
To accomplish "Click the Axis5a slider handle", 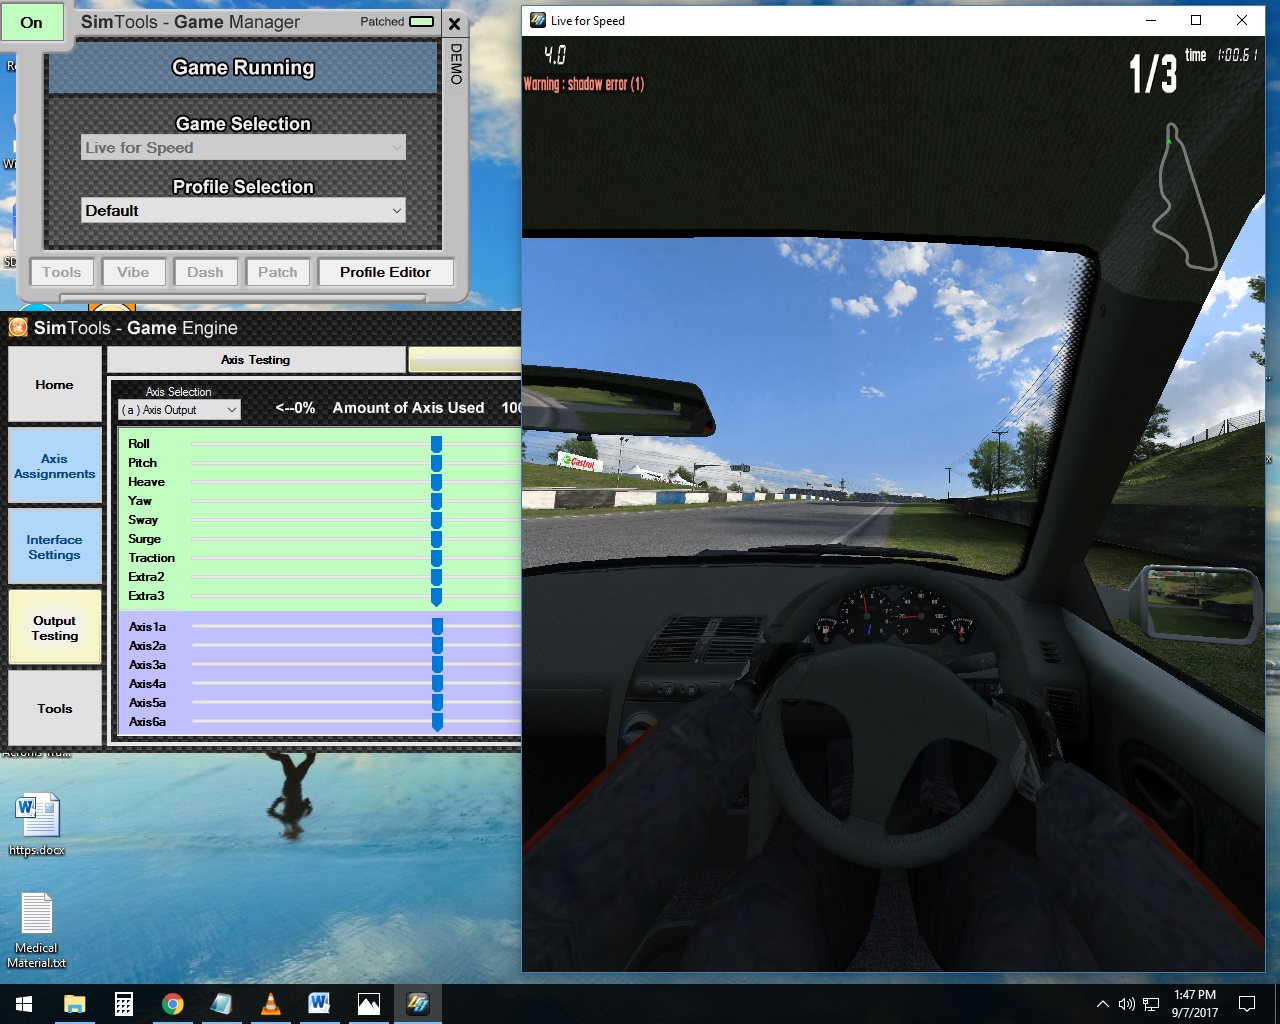I will click(437, 703).
